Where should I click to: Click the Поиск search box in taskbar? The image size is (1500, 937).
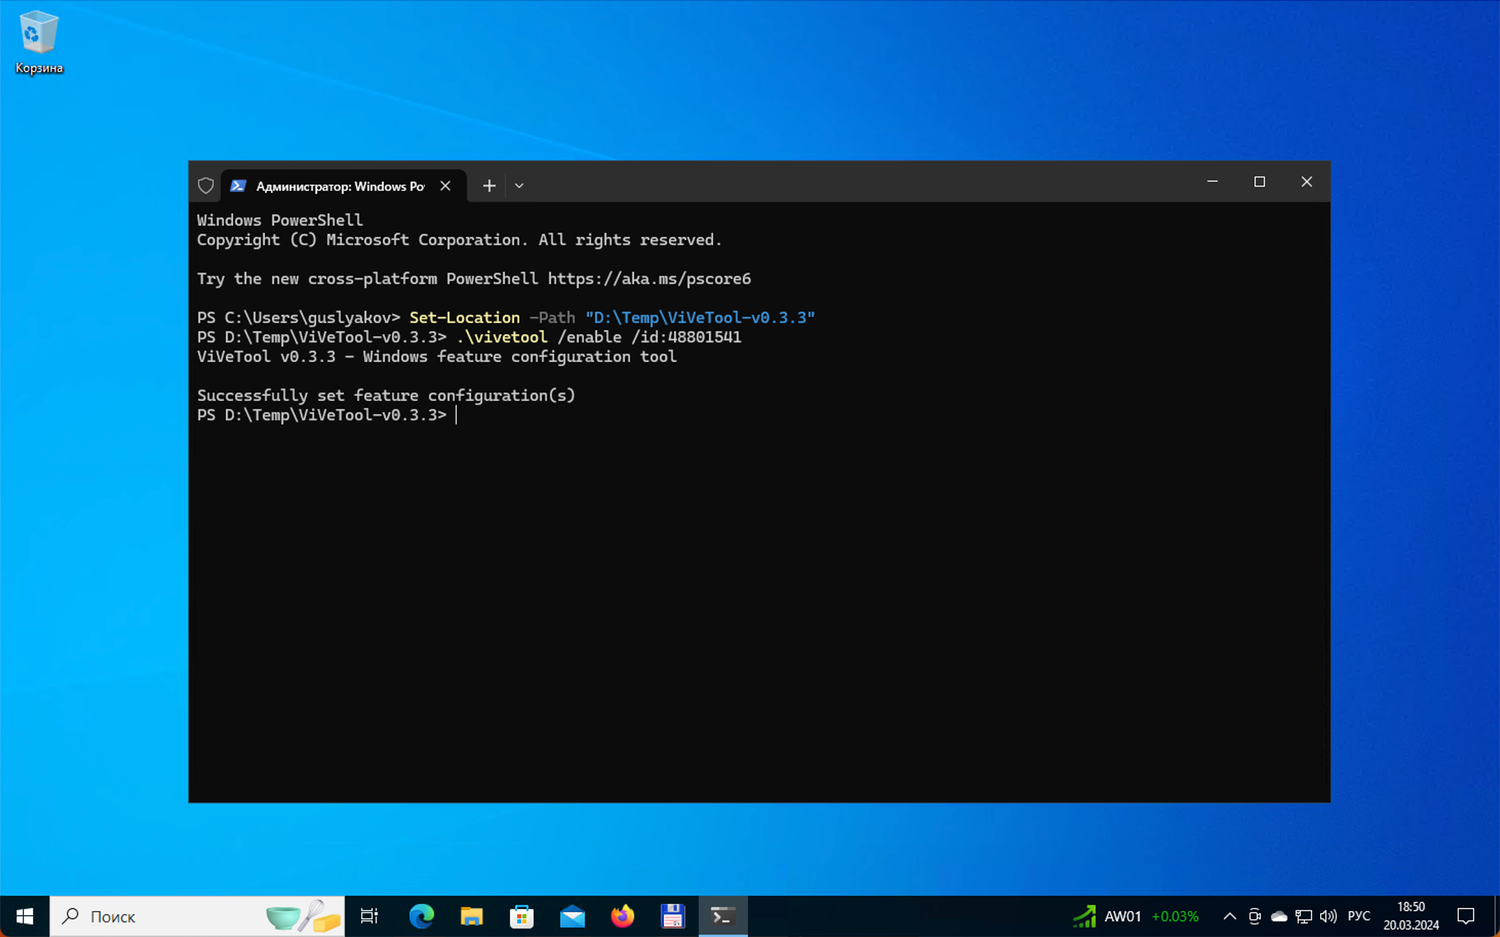pos(197,916)
